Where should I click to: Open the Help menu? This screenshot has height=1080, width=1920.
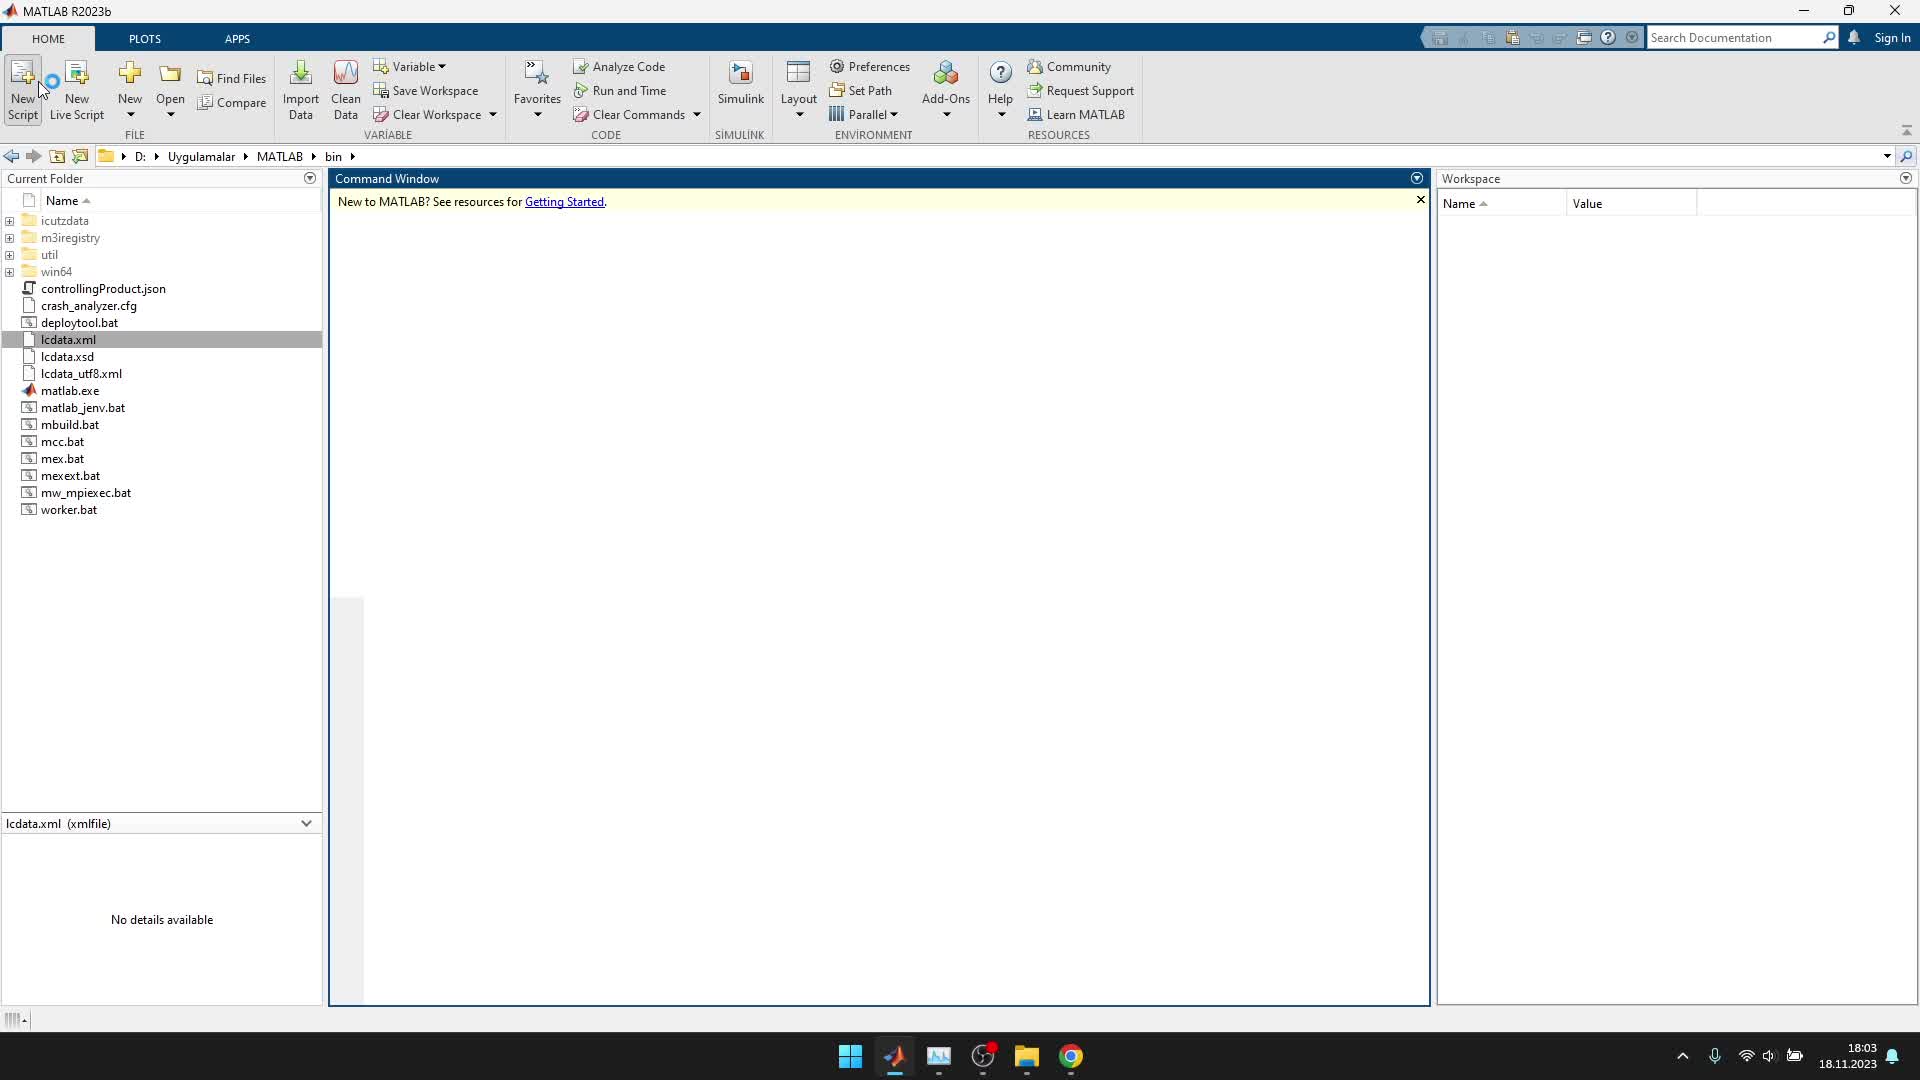tap(1000, 90)
